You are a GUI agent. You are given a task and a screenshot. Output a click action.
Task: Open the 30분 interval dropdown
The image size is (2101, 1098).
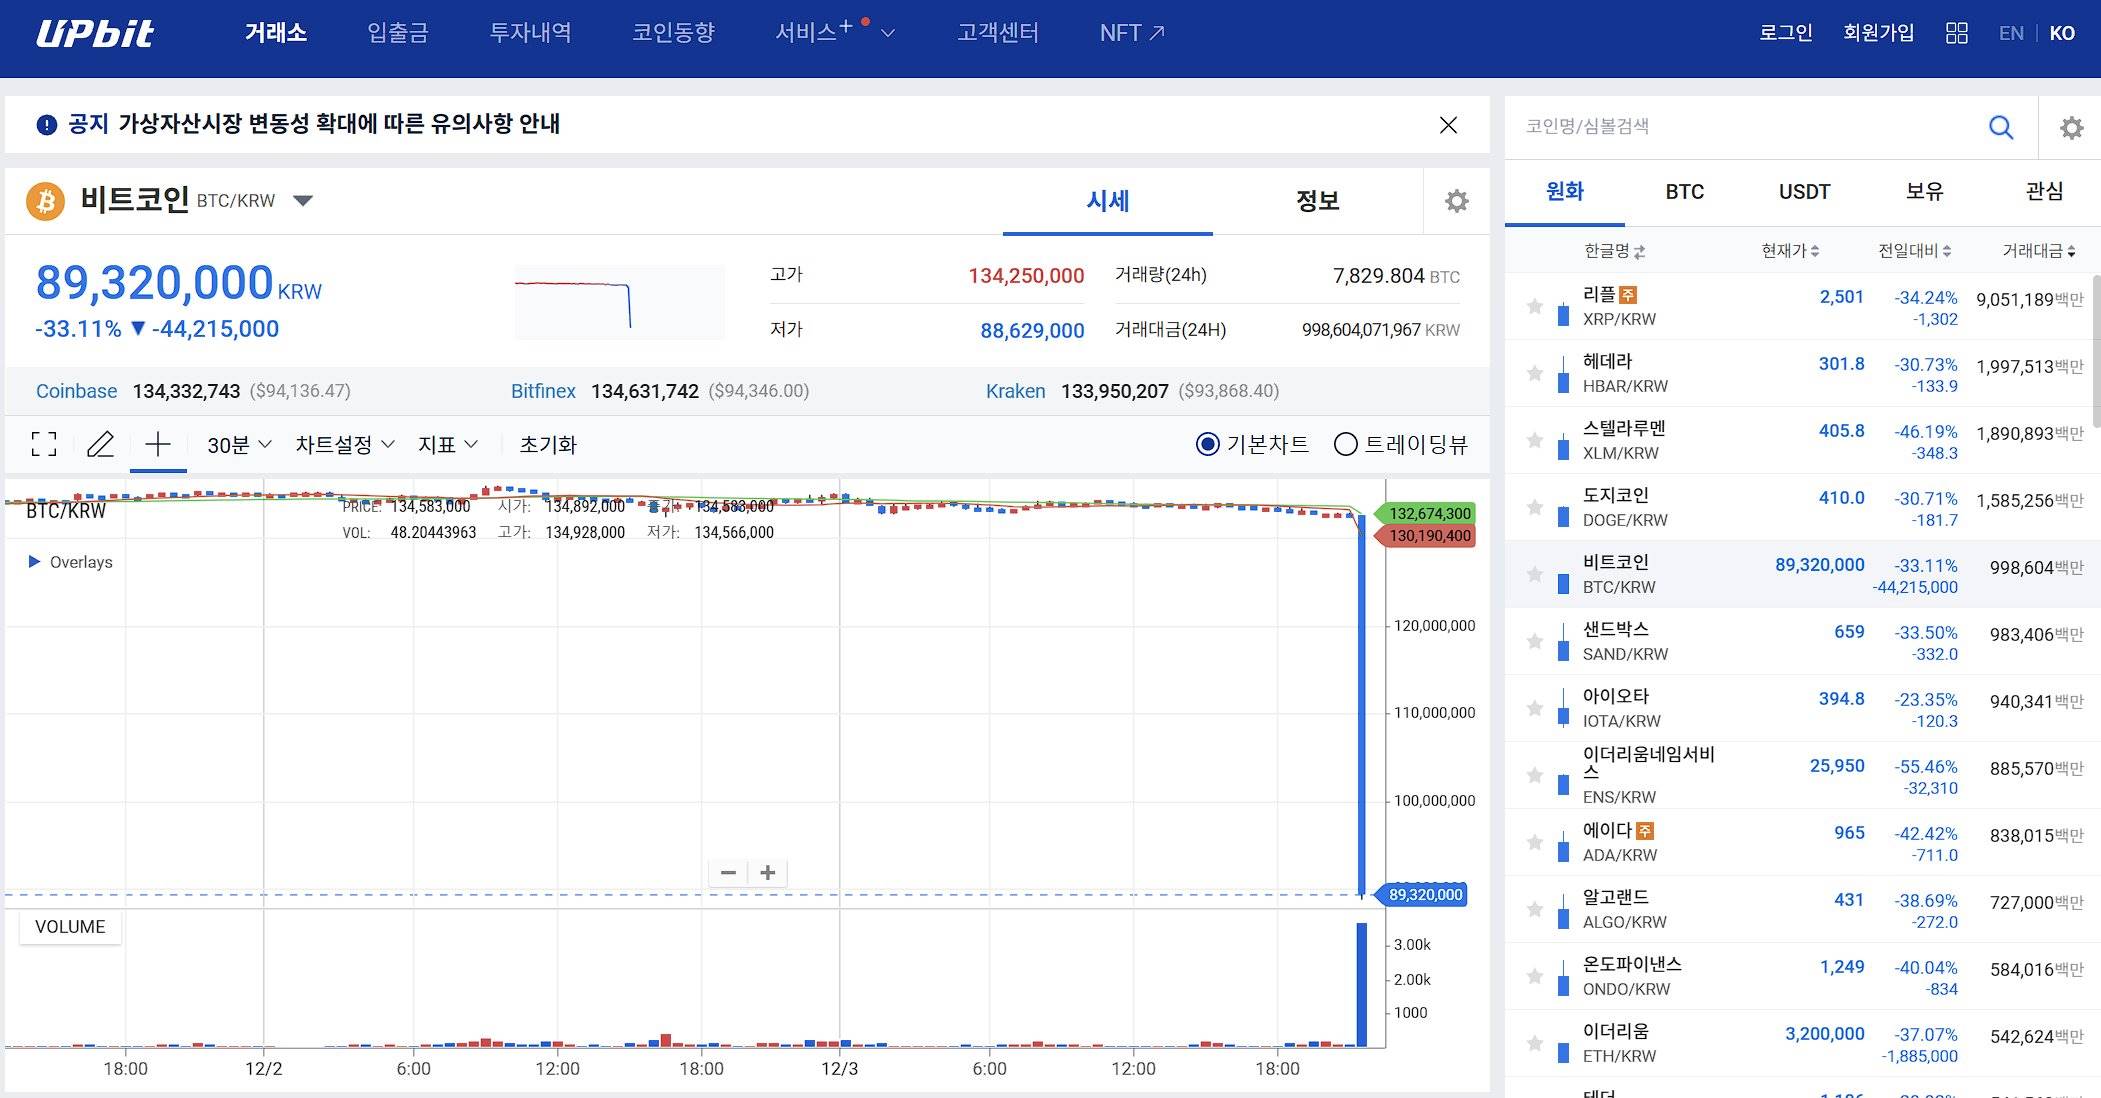pos(239,445)
